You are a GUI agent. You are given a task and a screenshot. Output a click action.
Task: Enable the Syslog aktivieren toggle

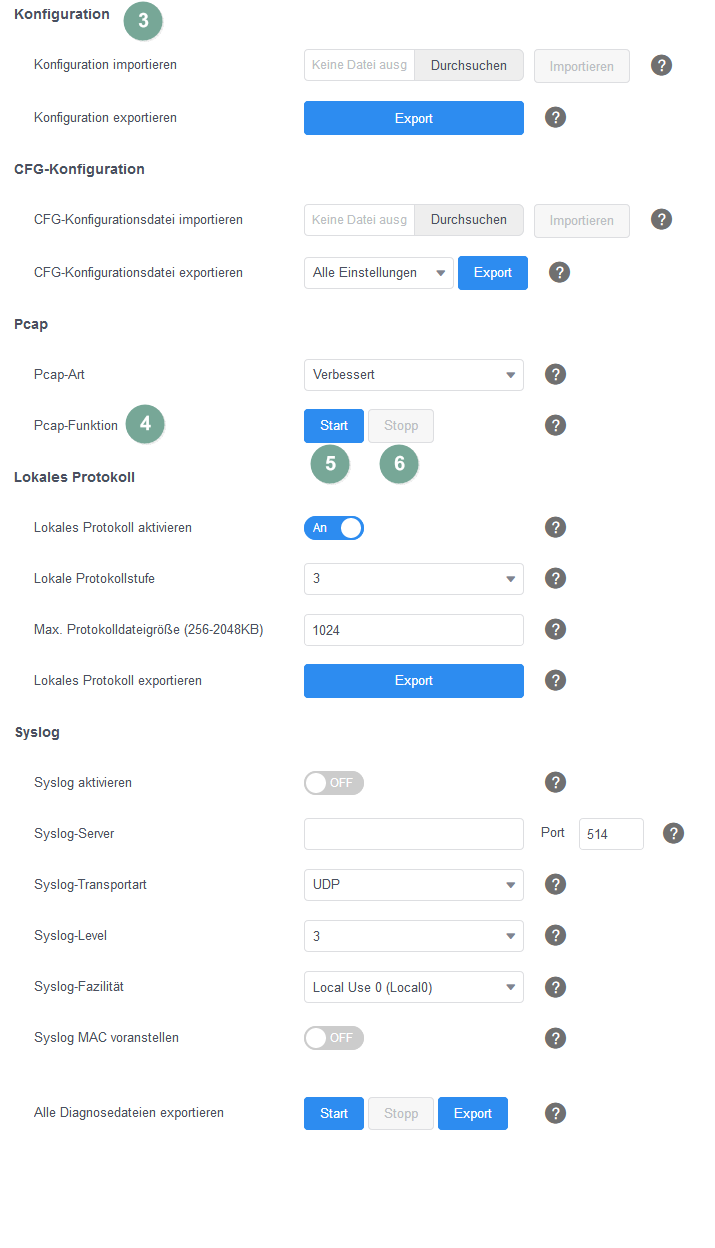pos(334,783)
